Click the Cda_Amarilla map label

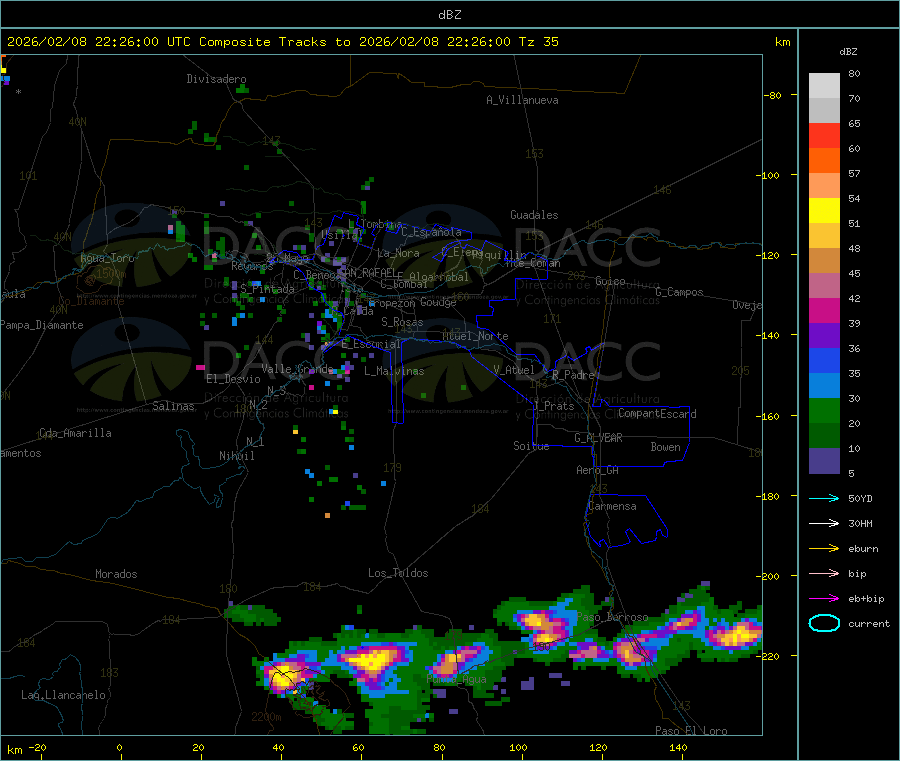(75, 433)
